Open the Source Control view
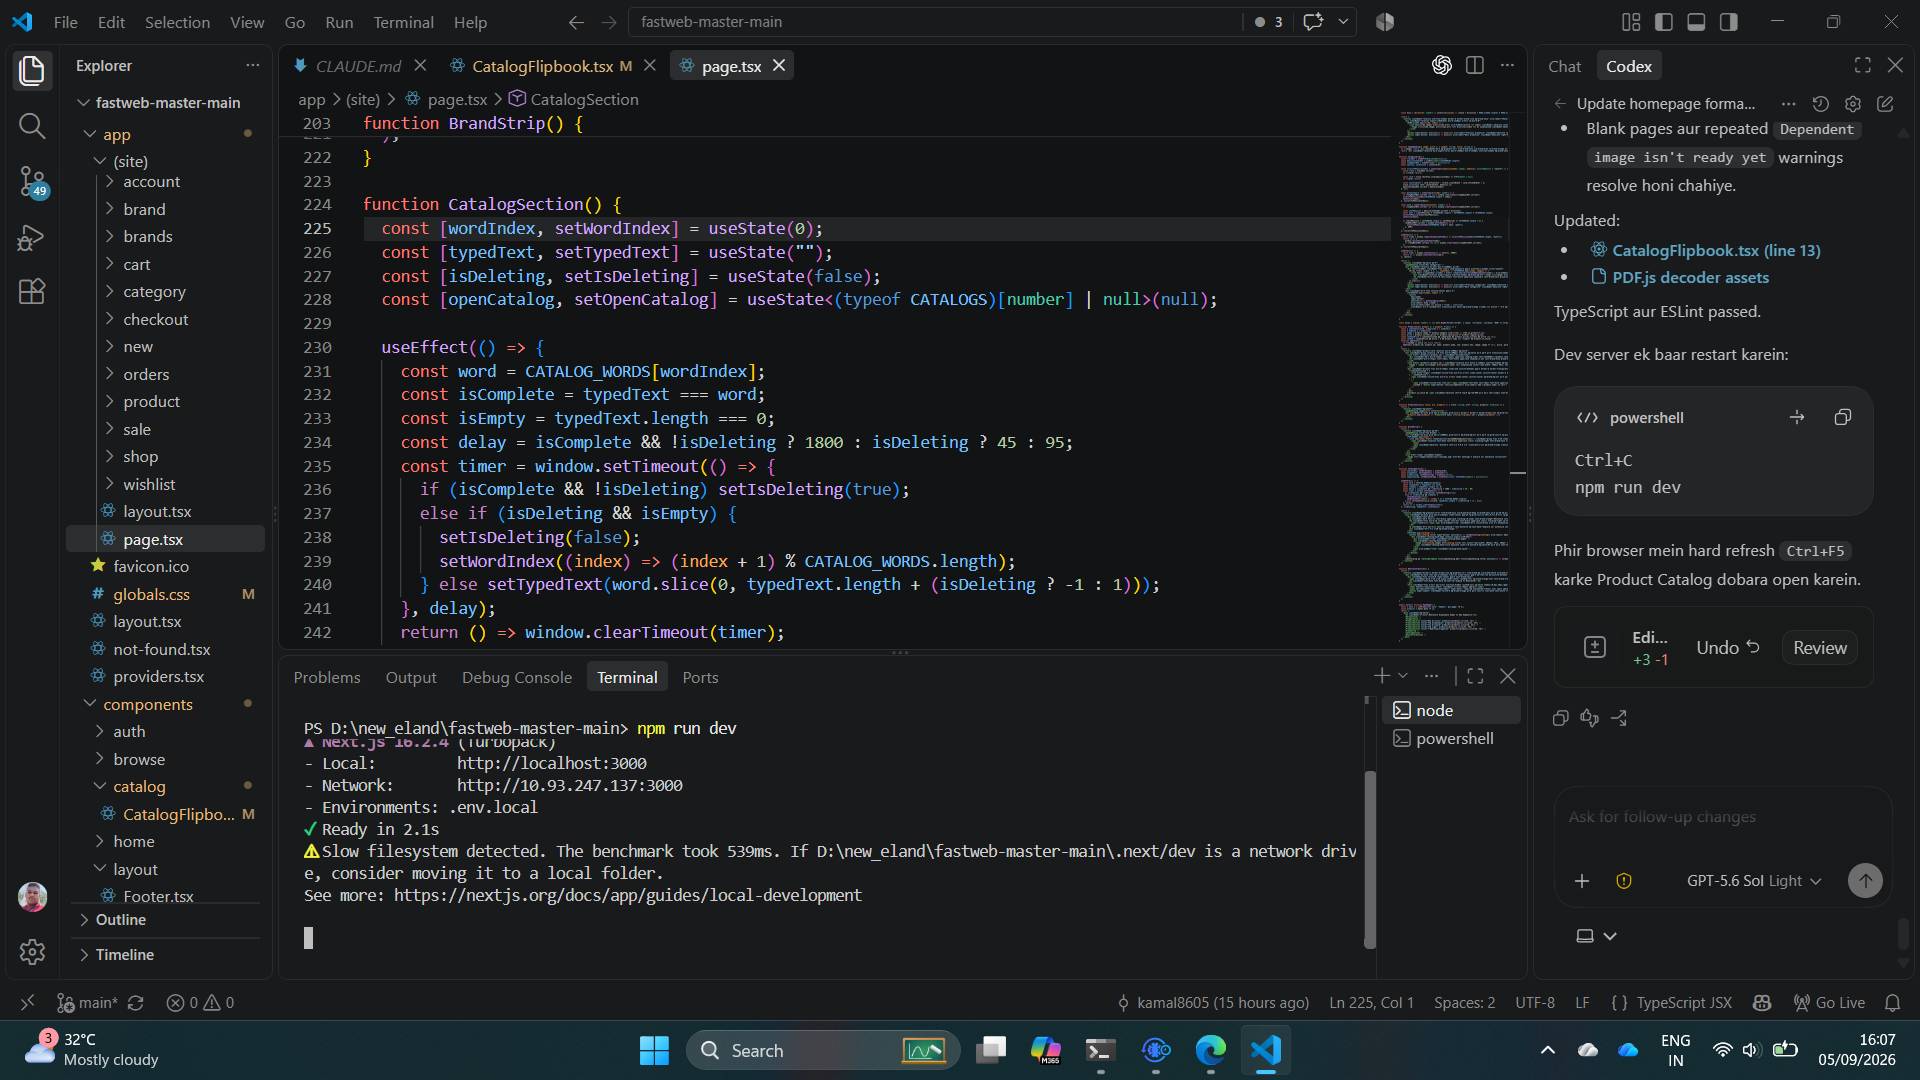 coord(32,182)
